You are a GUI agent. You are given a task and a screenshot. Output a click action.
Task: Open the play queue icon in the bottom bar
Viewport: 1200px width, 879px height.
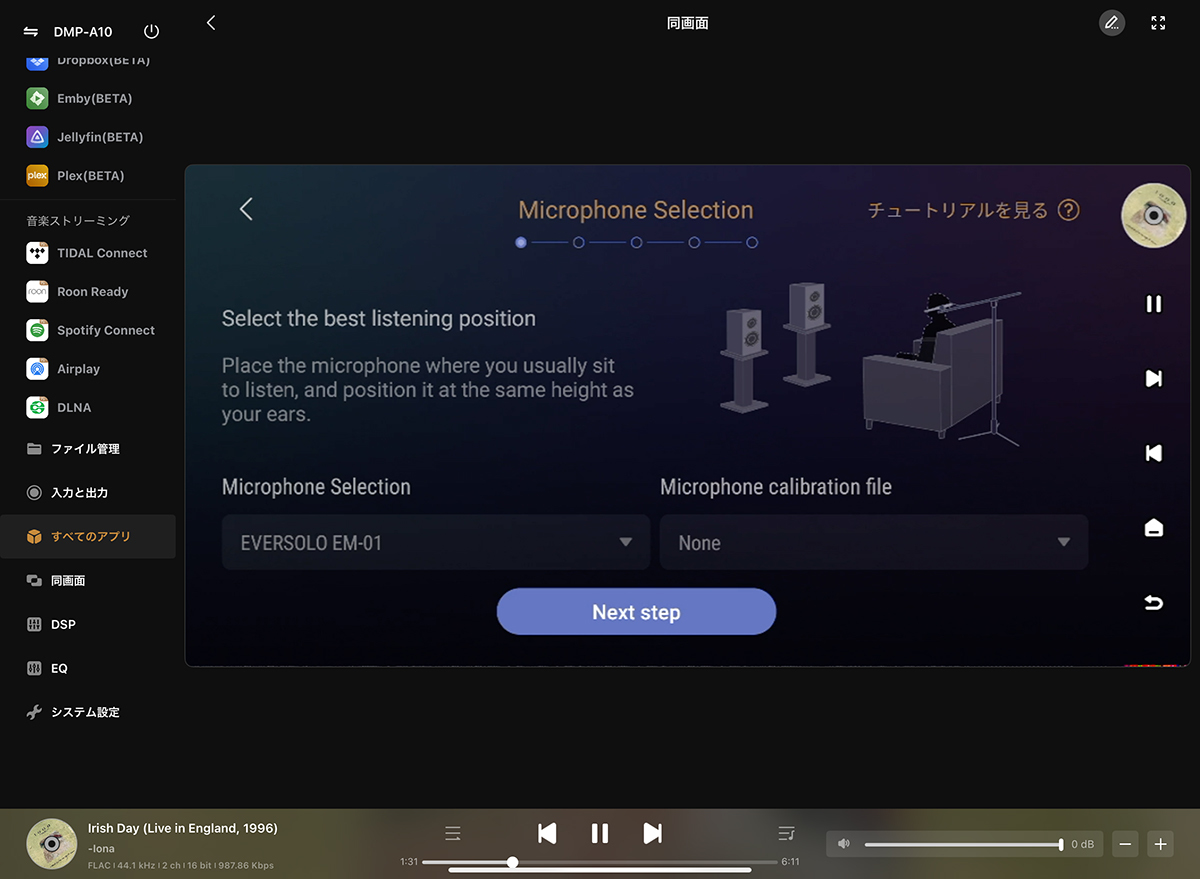tap(786, 833)
